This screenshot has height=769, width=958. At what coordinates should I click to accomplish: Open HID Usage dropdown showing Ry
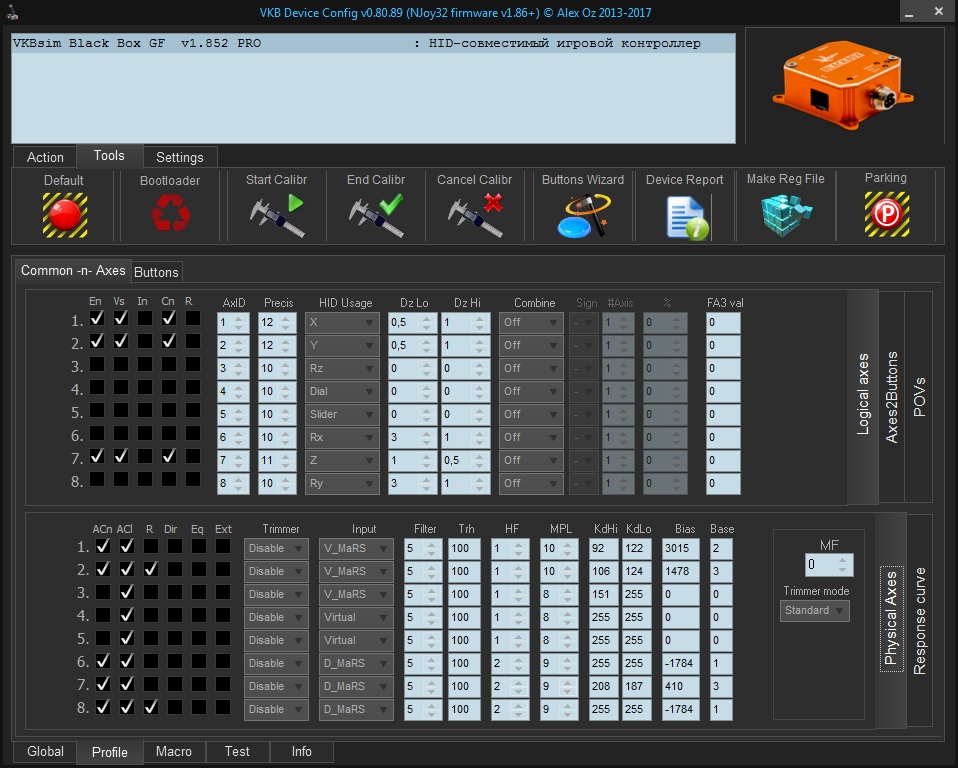[342, 483]
